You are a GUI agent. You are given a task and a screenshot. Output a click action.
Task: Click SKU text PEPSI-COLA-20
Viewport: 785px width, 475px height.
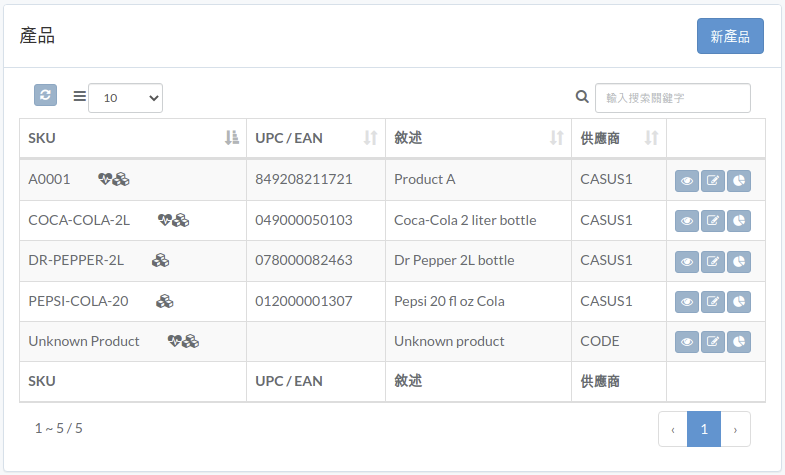point(79,301)
